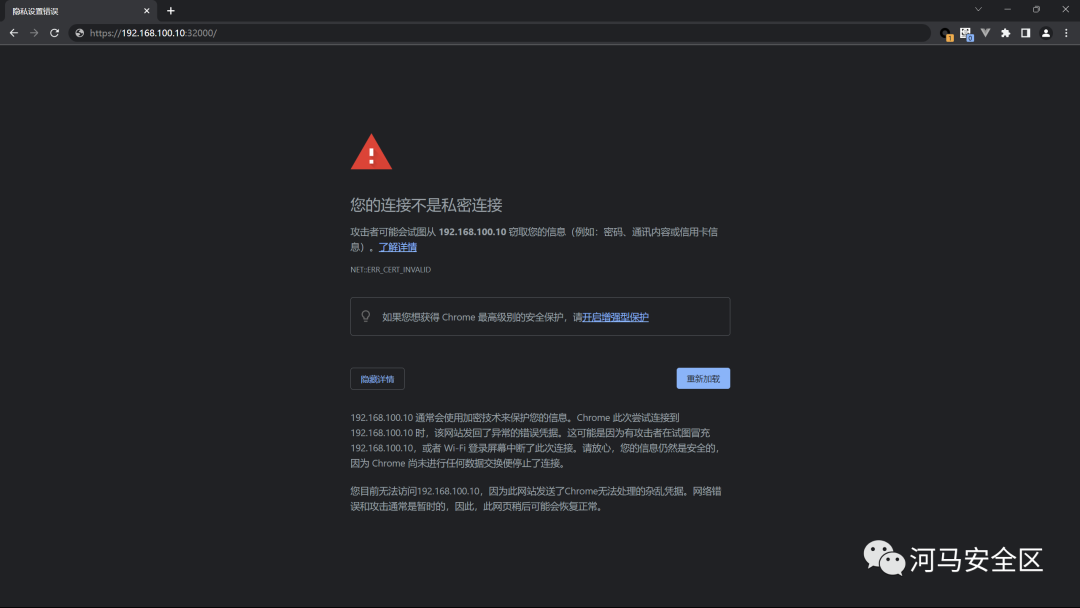Screen dimensions: 1080x608
Task: Collapse details with 隐藏详情
Action: click(x=377, y=378)
